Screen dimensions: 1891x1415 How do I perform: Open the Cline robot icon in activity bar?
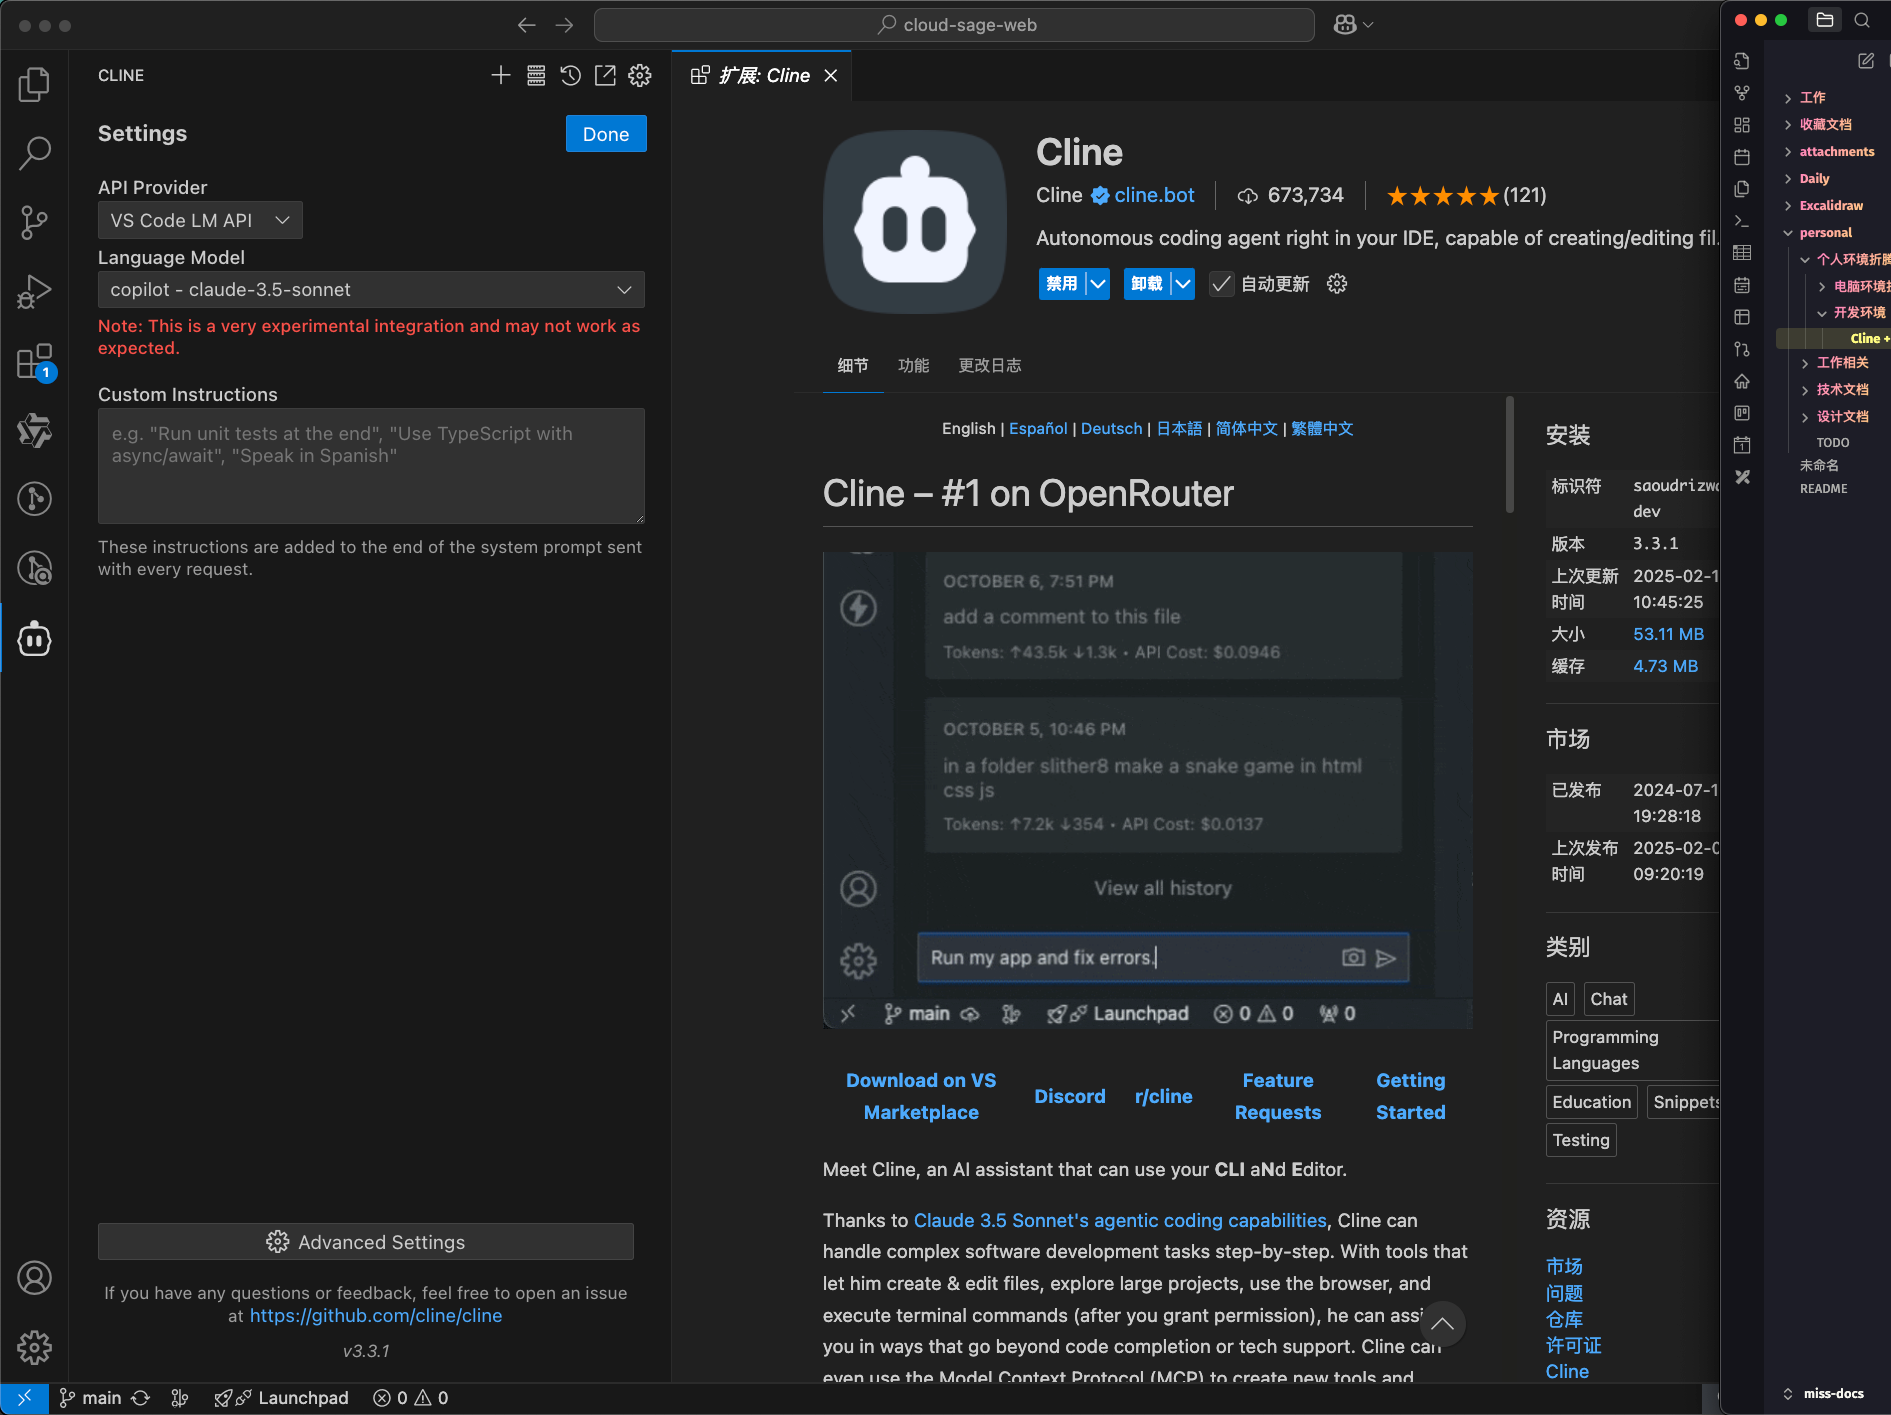tap(34, 638)
